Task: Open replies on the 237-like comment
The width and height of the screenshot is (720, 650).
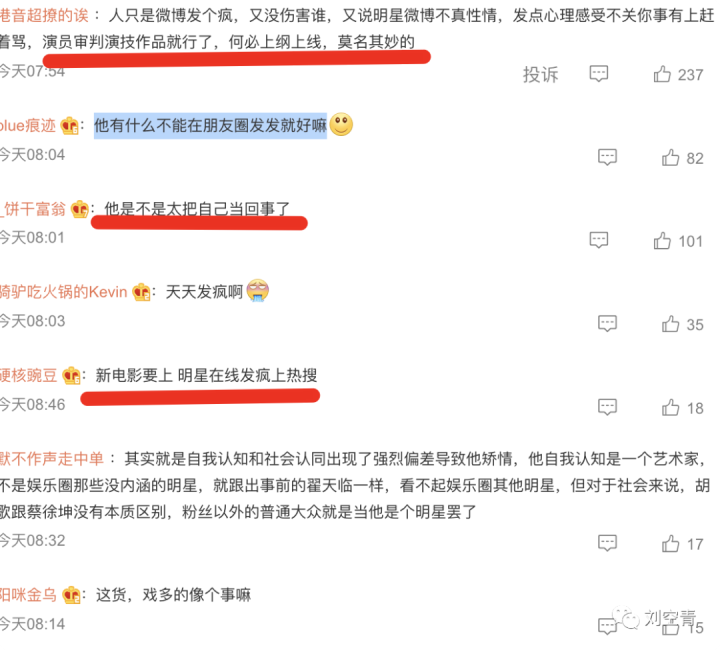Action: [599, 74]
